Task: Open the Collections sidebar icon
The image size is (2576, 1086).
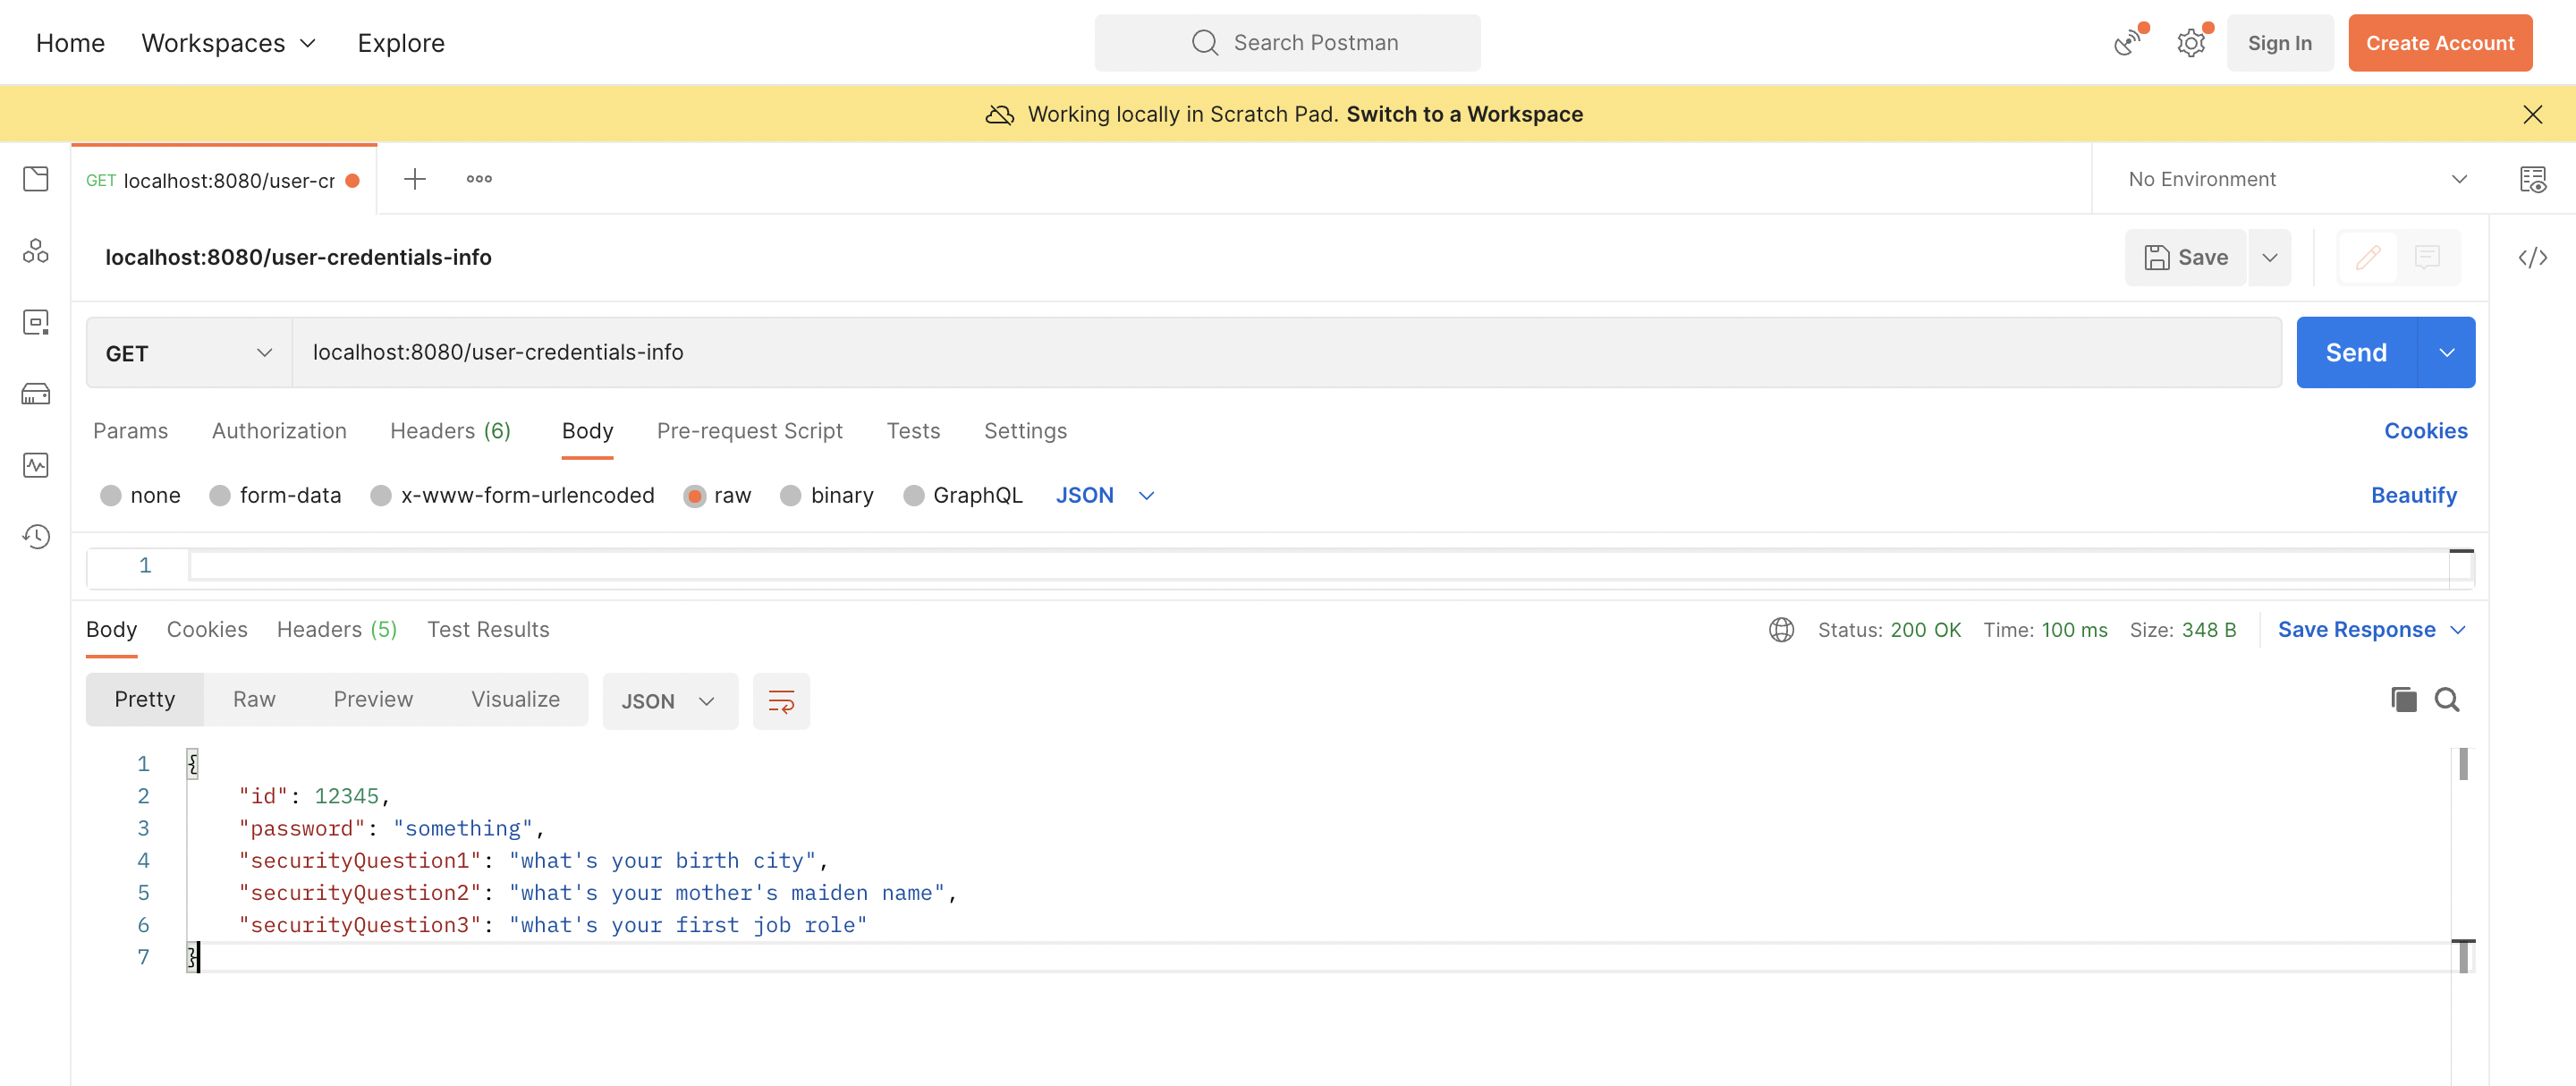Action: coord(36,179)
